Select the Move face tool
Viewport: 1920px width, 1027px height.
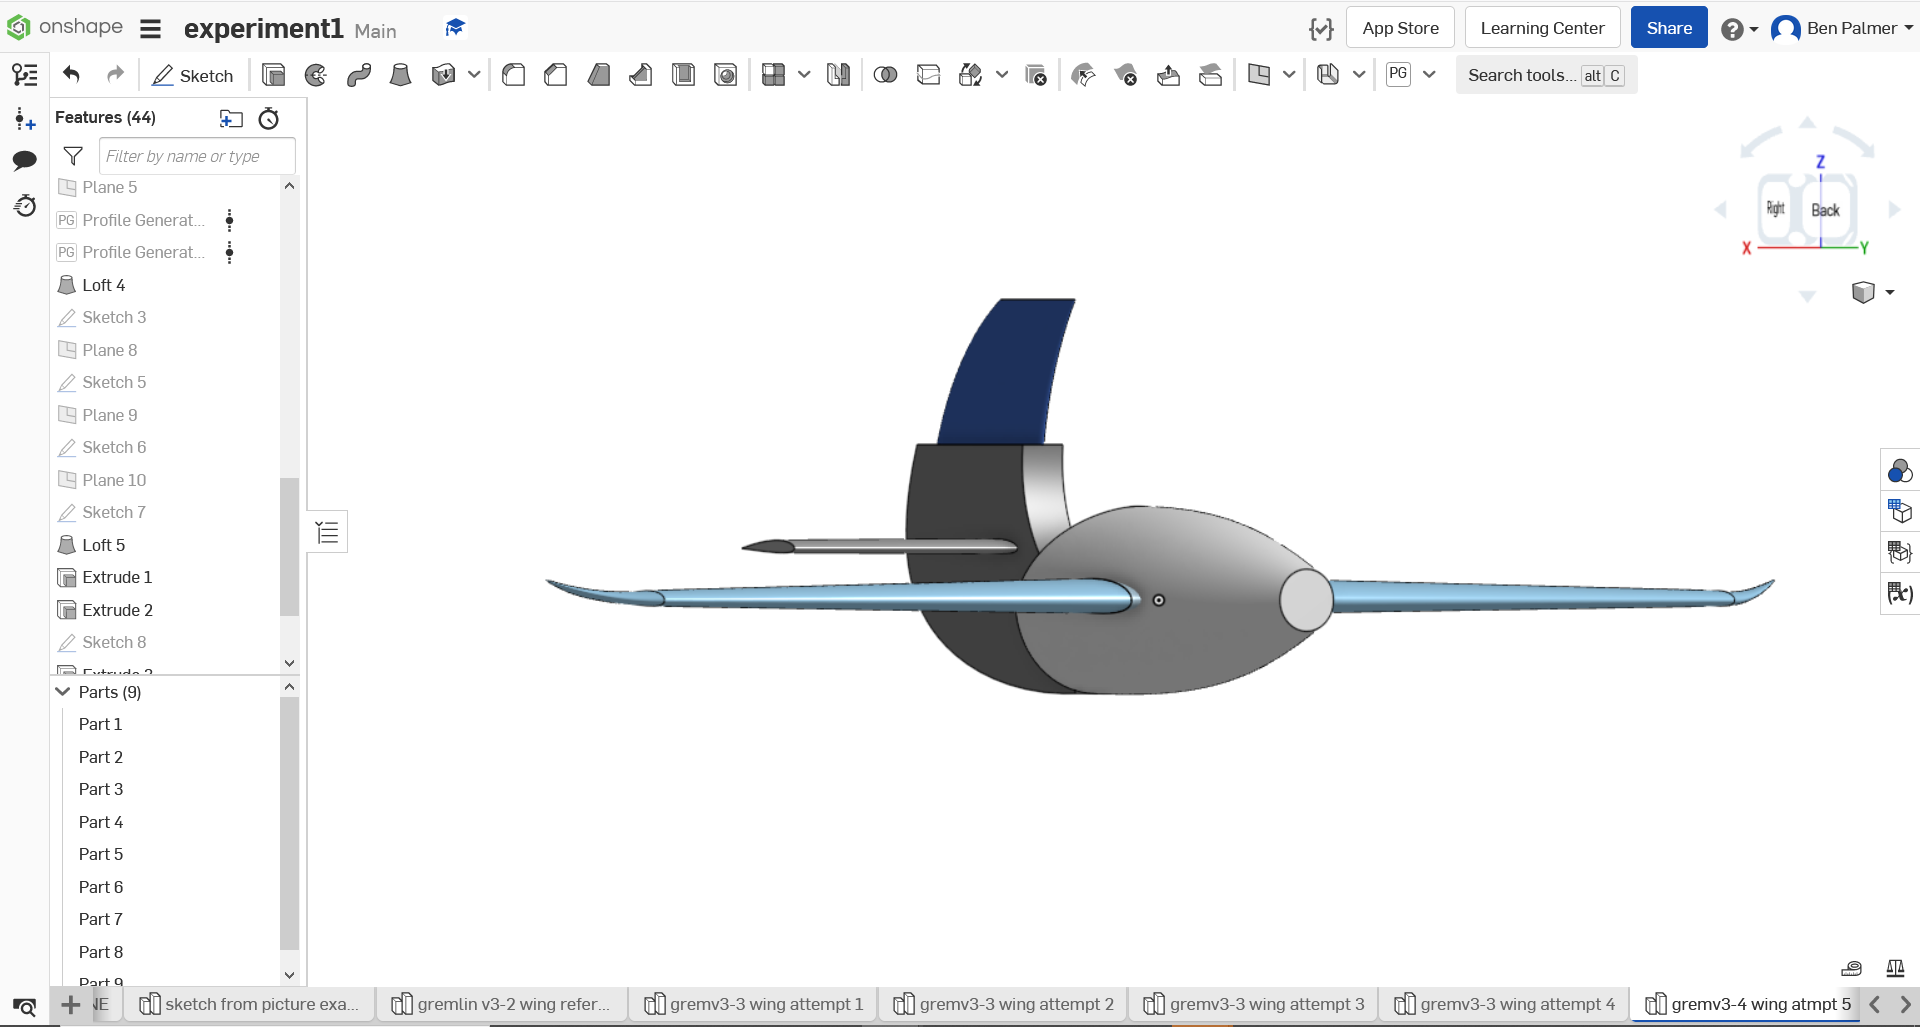tap(1168, 75)
